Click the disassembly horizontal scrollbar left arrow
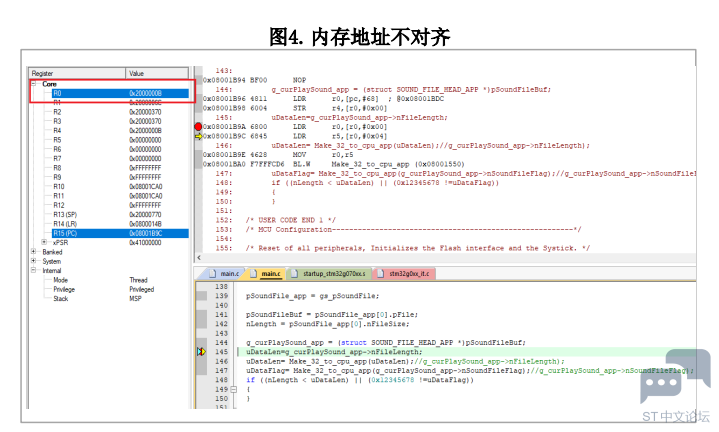This screenshot has width=719, height=432. pyautogui.click(x=199, y=258)
